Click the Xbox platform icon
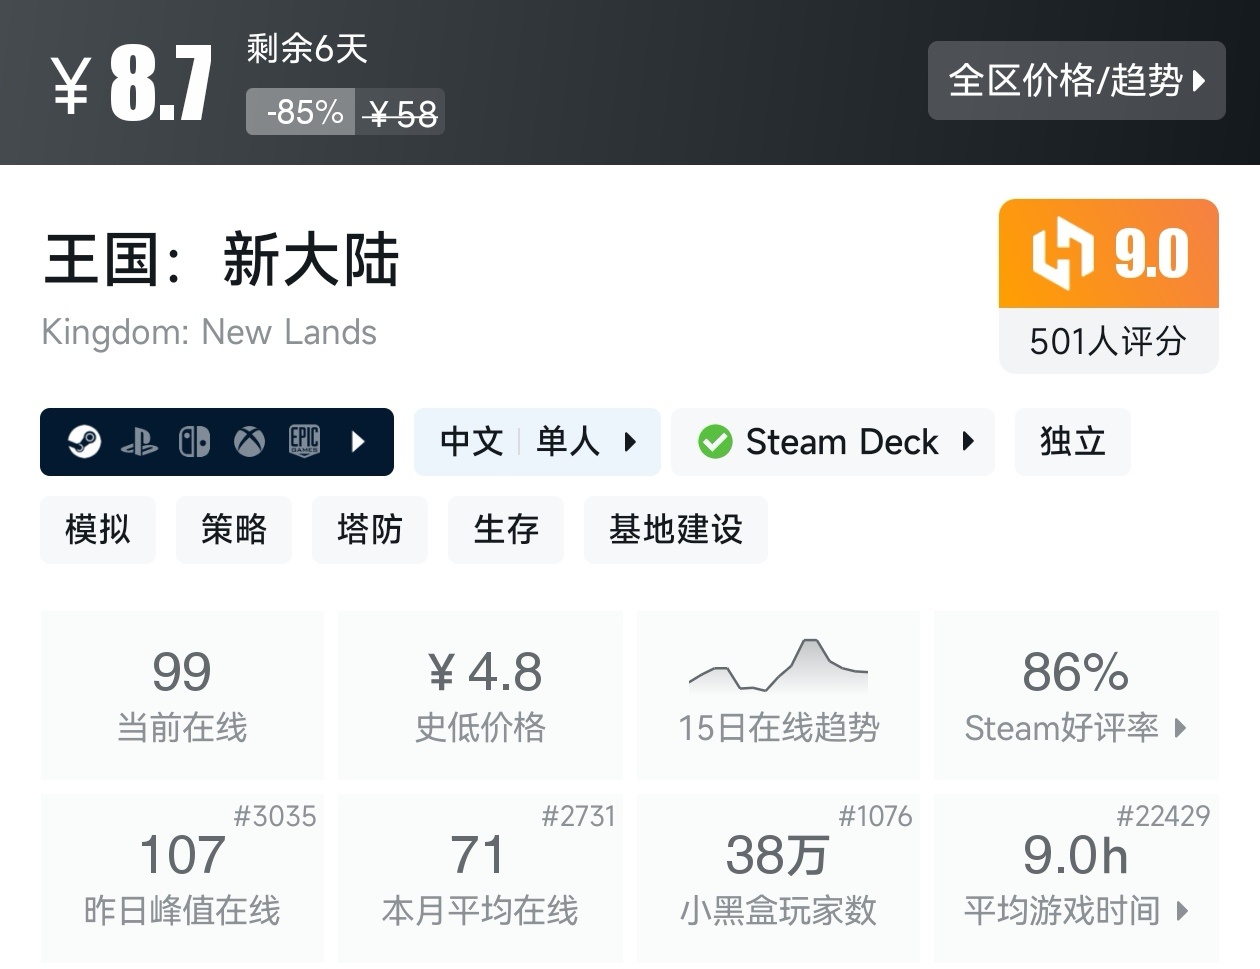Image resolution: width=1260 pixels, height=969 pixels. pos(248,441)
